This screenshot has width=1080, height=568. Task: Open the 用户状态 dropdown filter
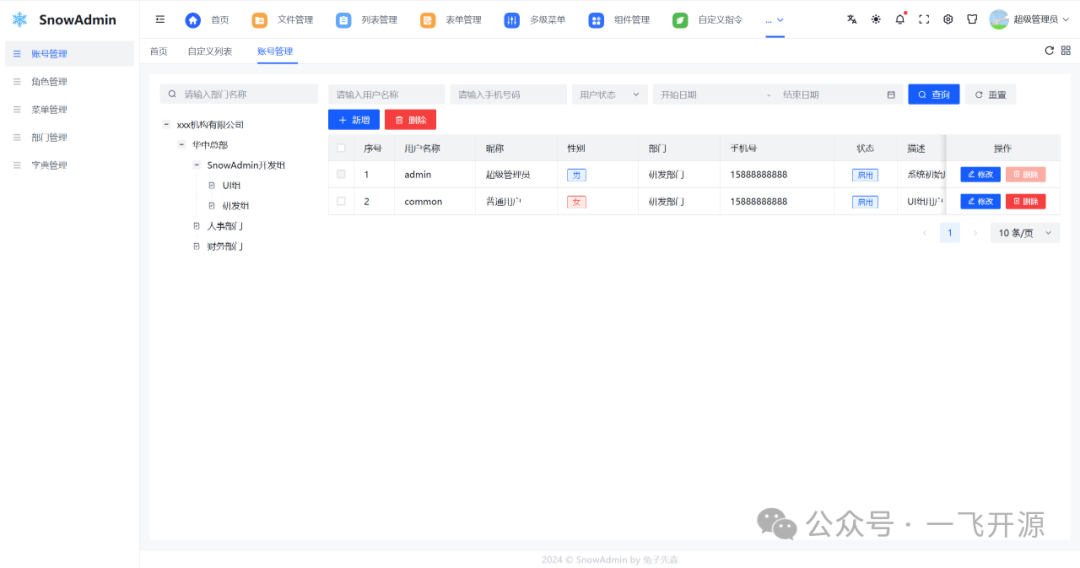[609, 94]
